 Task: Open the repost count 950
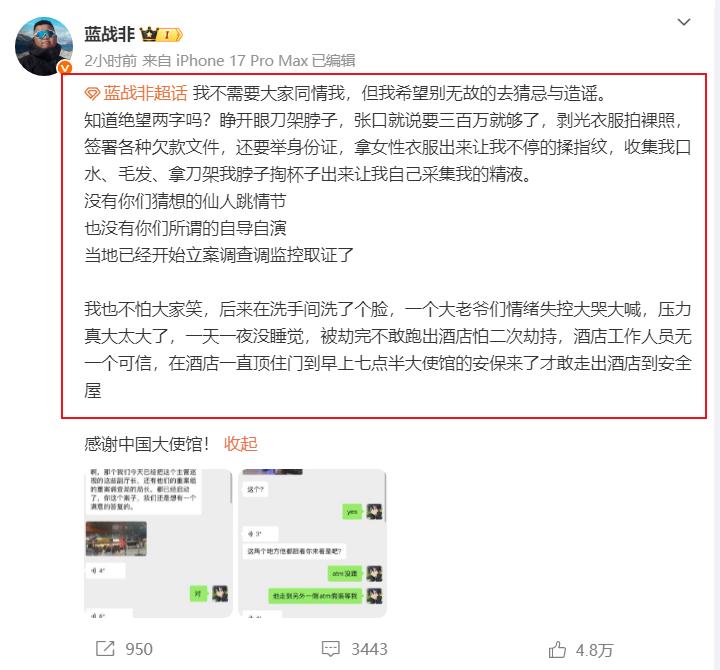[x=139, y=649]
